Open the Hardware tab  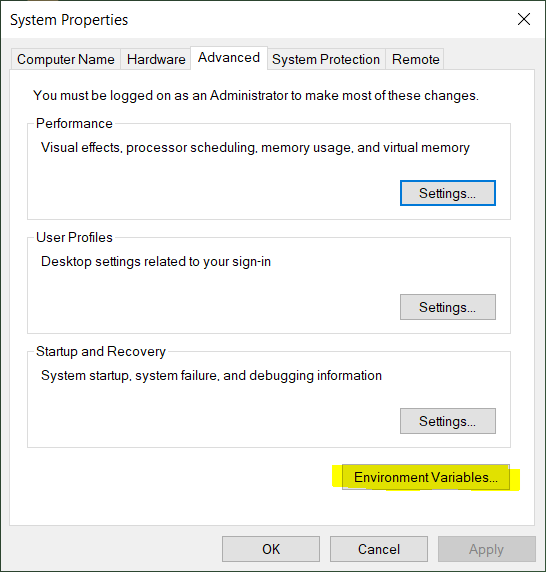tap(156, 59)
